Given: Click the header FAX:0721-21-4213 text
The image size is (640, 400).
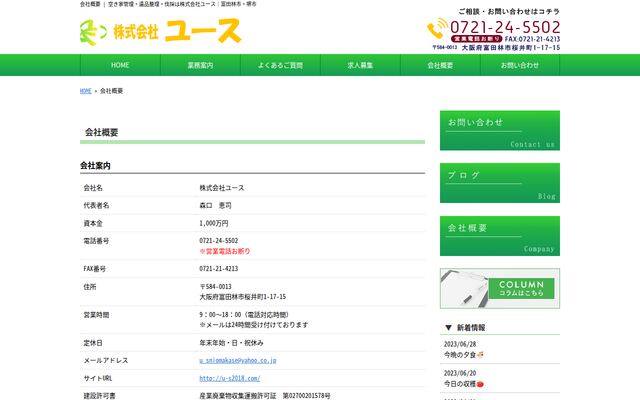Looking at the screenshot, I should [x=532, y=39].
